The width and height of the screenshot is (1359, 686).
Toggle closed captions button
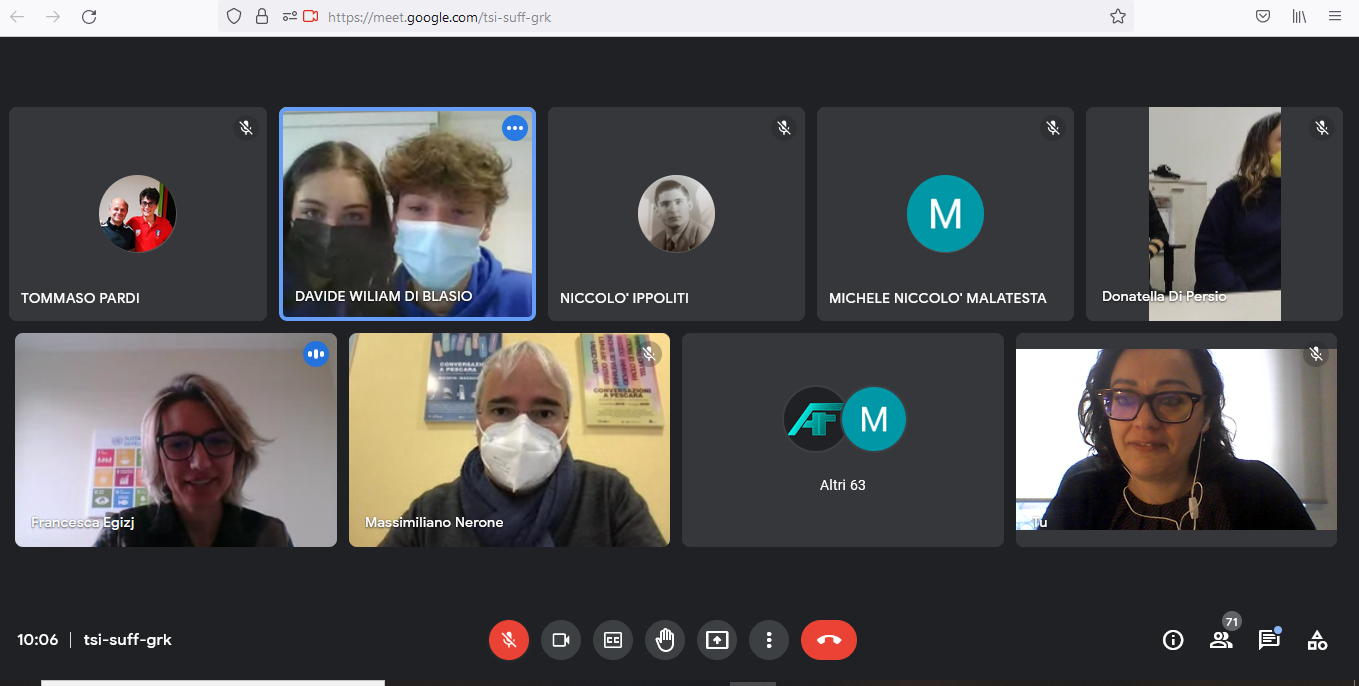pos(613,640)
